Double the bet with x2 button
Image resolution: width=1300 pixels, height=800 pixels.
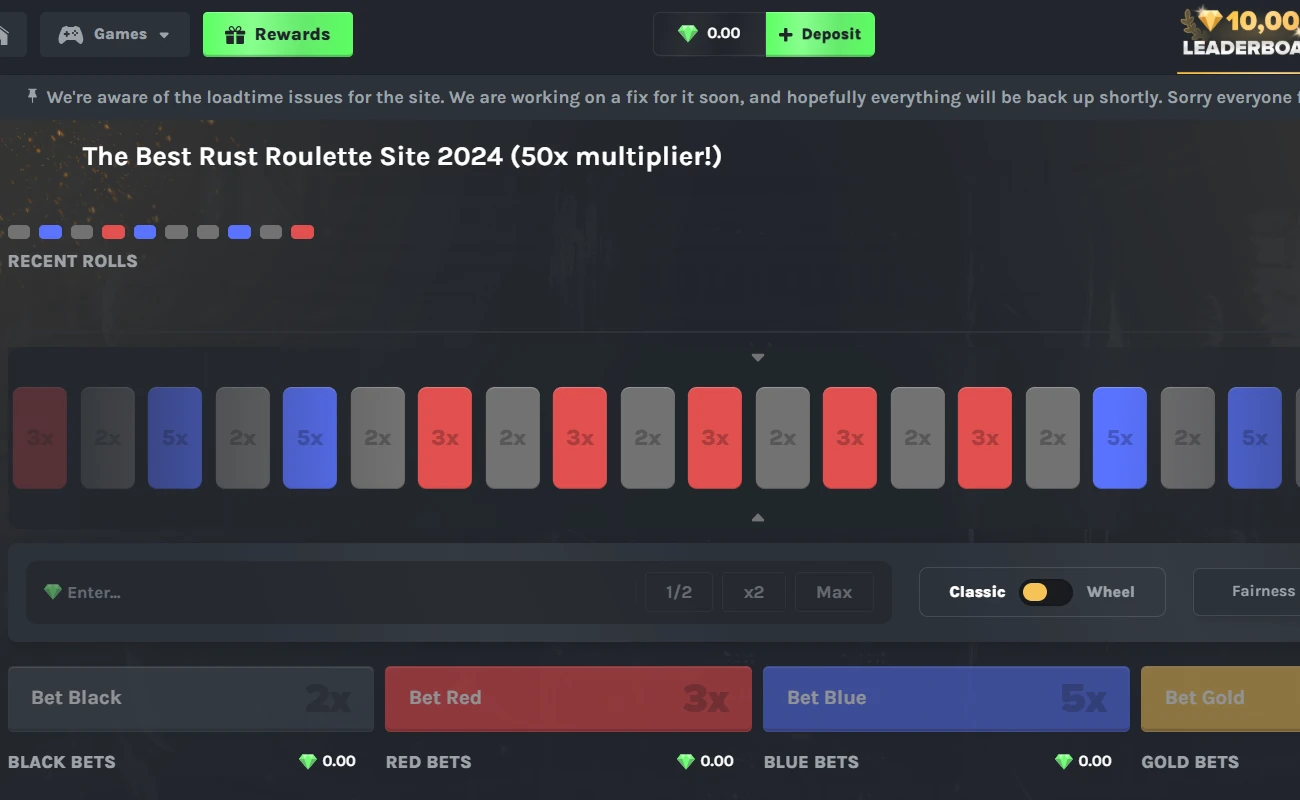point(754,592)
